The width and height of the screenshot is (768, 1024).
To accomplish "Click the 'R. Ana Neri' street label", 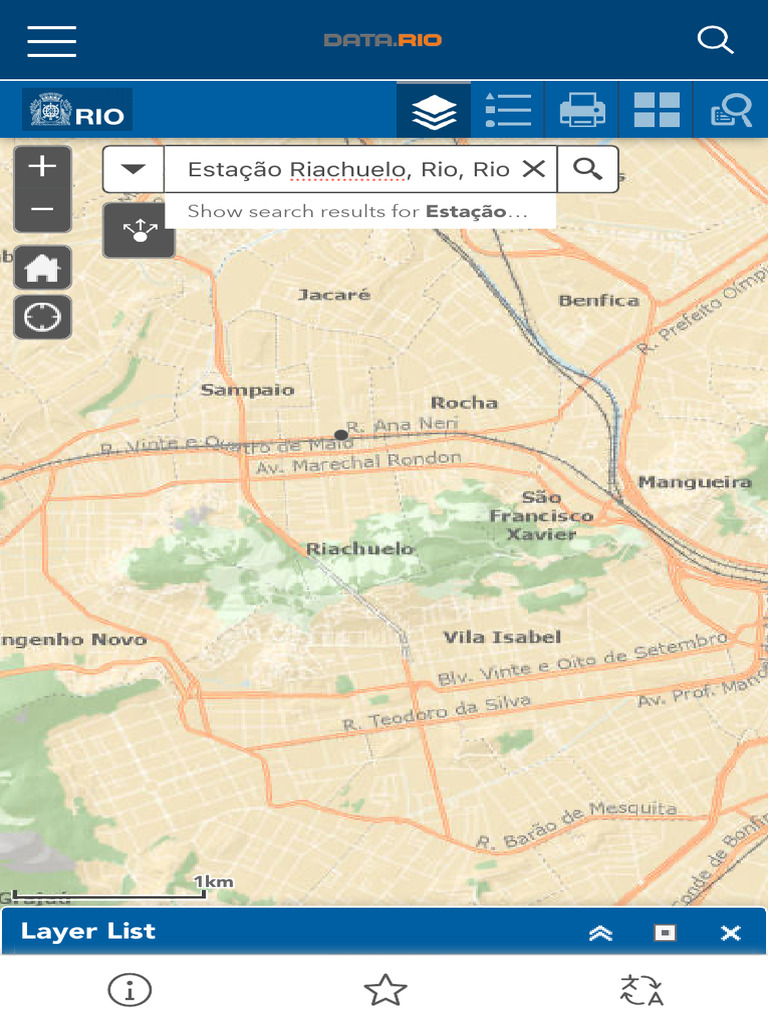I will pyautogui.click(x=402, y=425).
